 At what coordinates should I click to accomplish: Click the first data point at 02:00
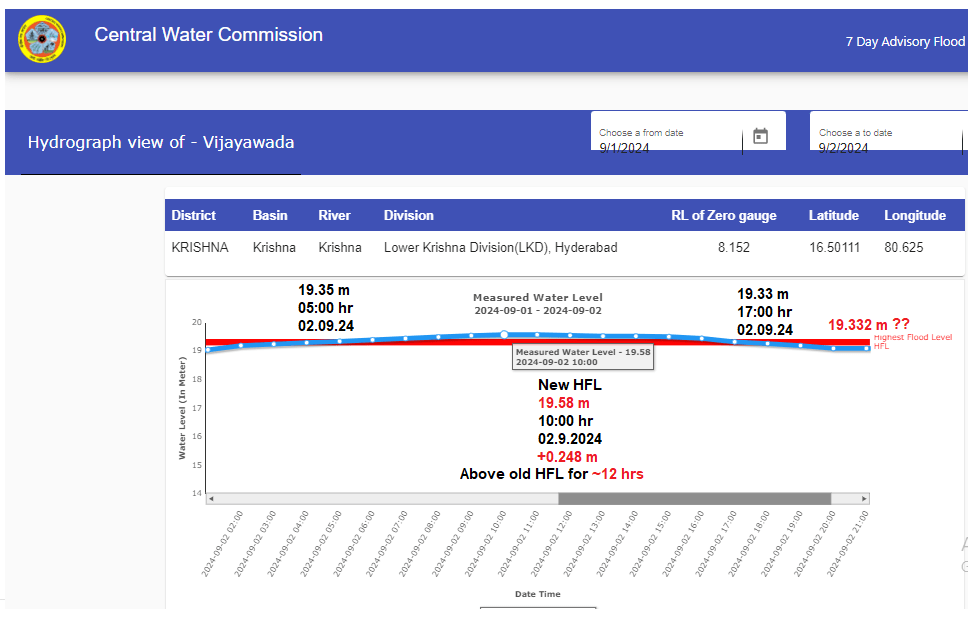(208, 350)
